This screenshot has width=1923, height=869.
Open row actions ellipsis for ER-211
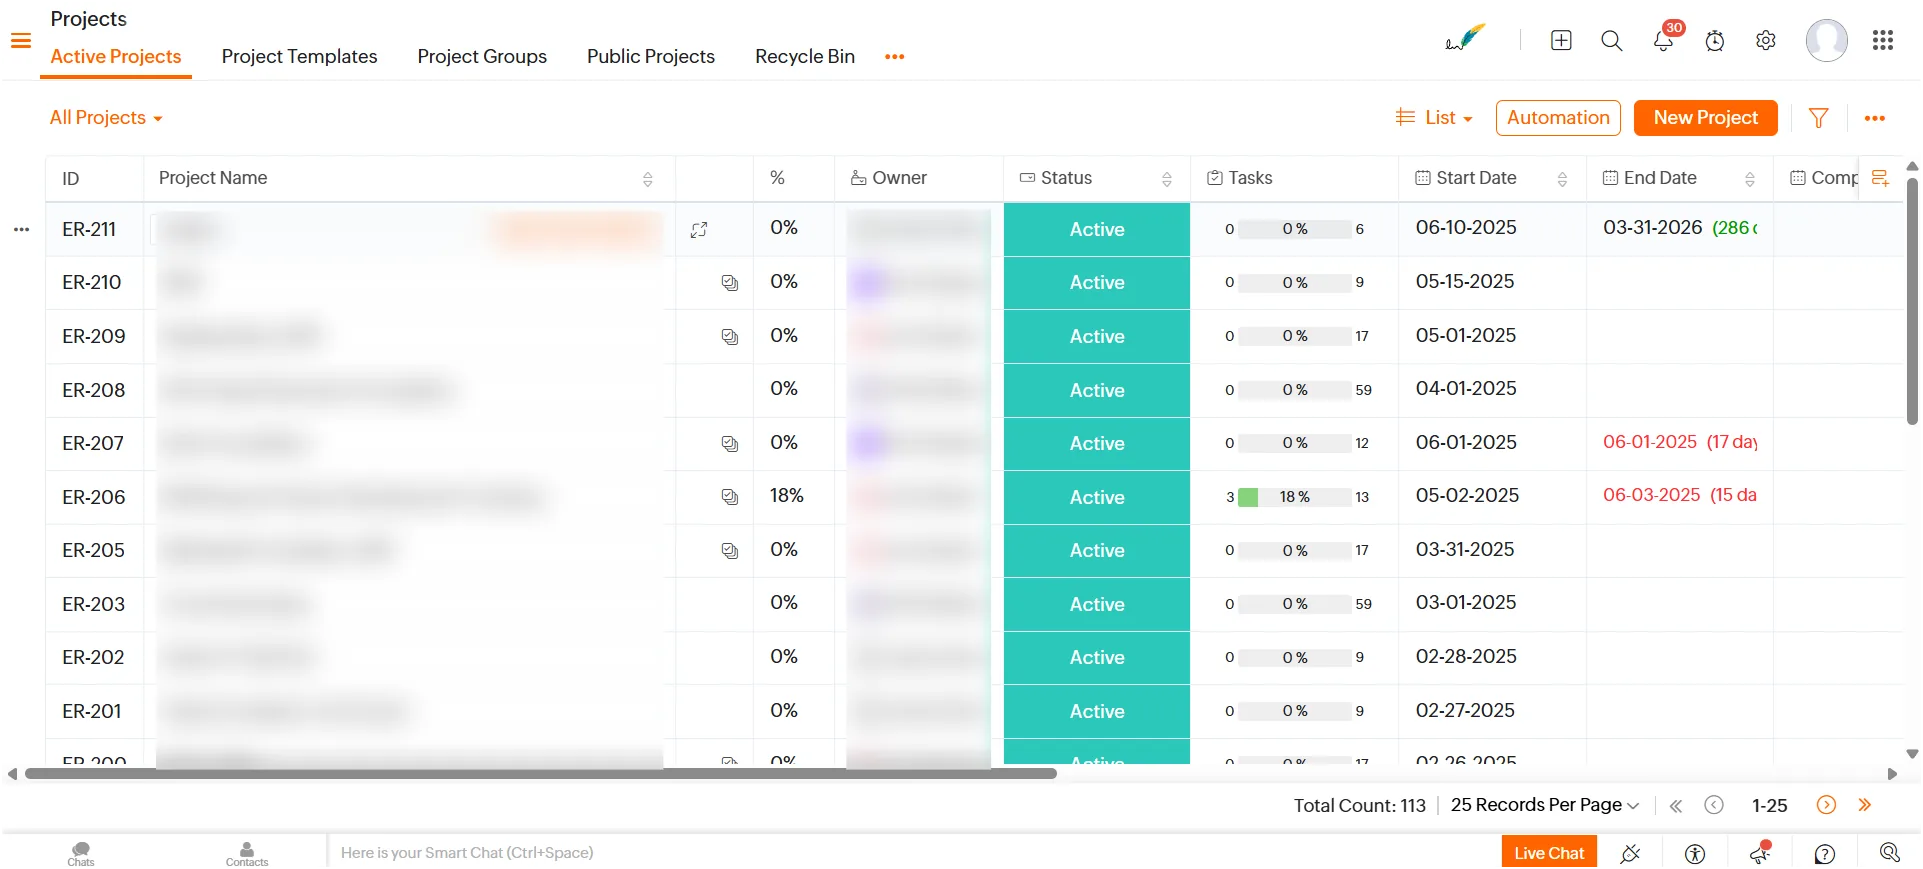pyautogui.click(x=21, y=230)
